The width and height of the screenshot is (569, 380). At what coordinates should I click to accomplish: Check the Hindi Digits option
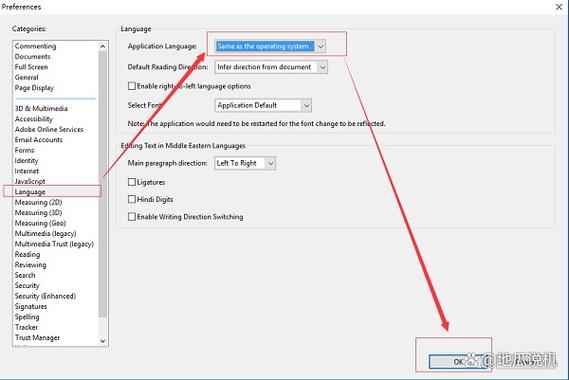pyautogui.click(x=132, y=199)
